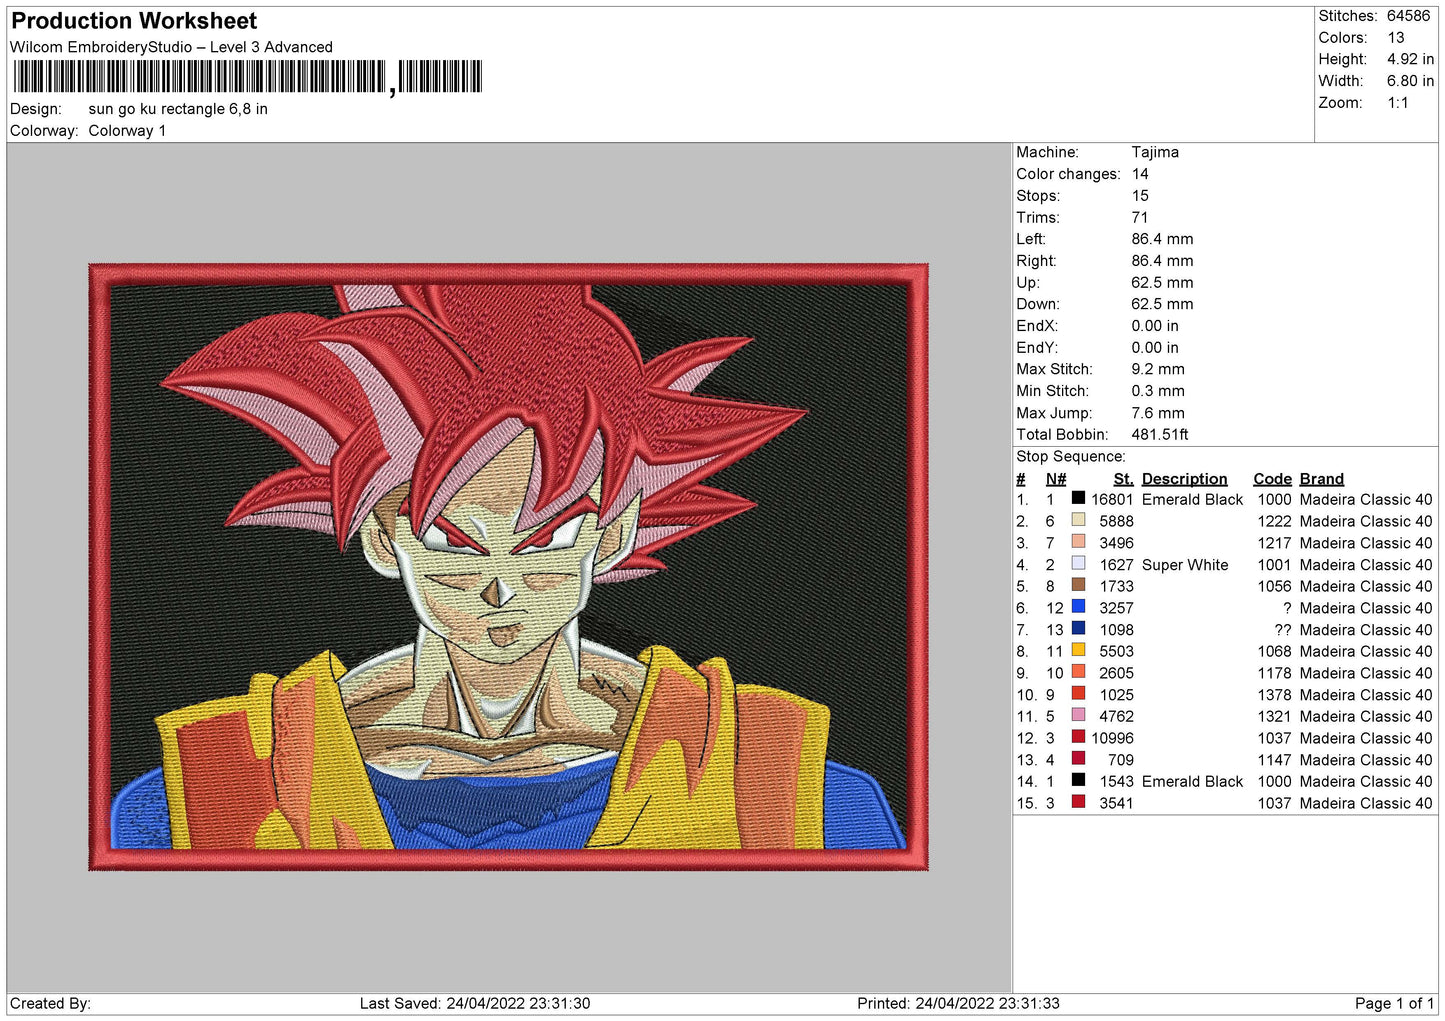Viewport: 1445px width, 1021px height.
Task: Click the 'Colorway 1' value
Action: tap(127, 131)
